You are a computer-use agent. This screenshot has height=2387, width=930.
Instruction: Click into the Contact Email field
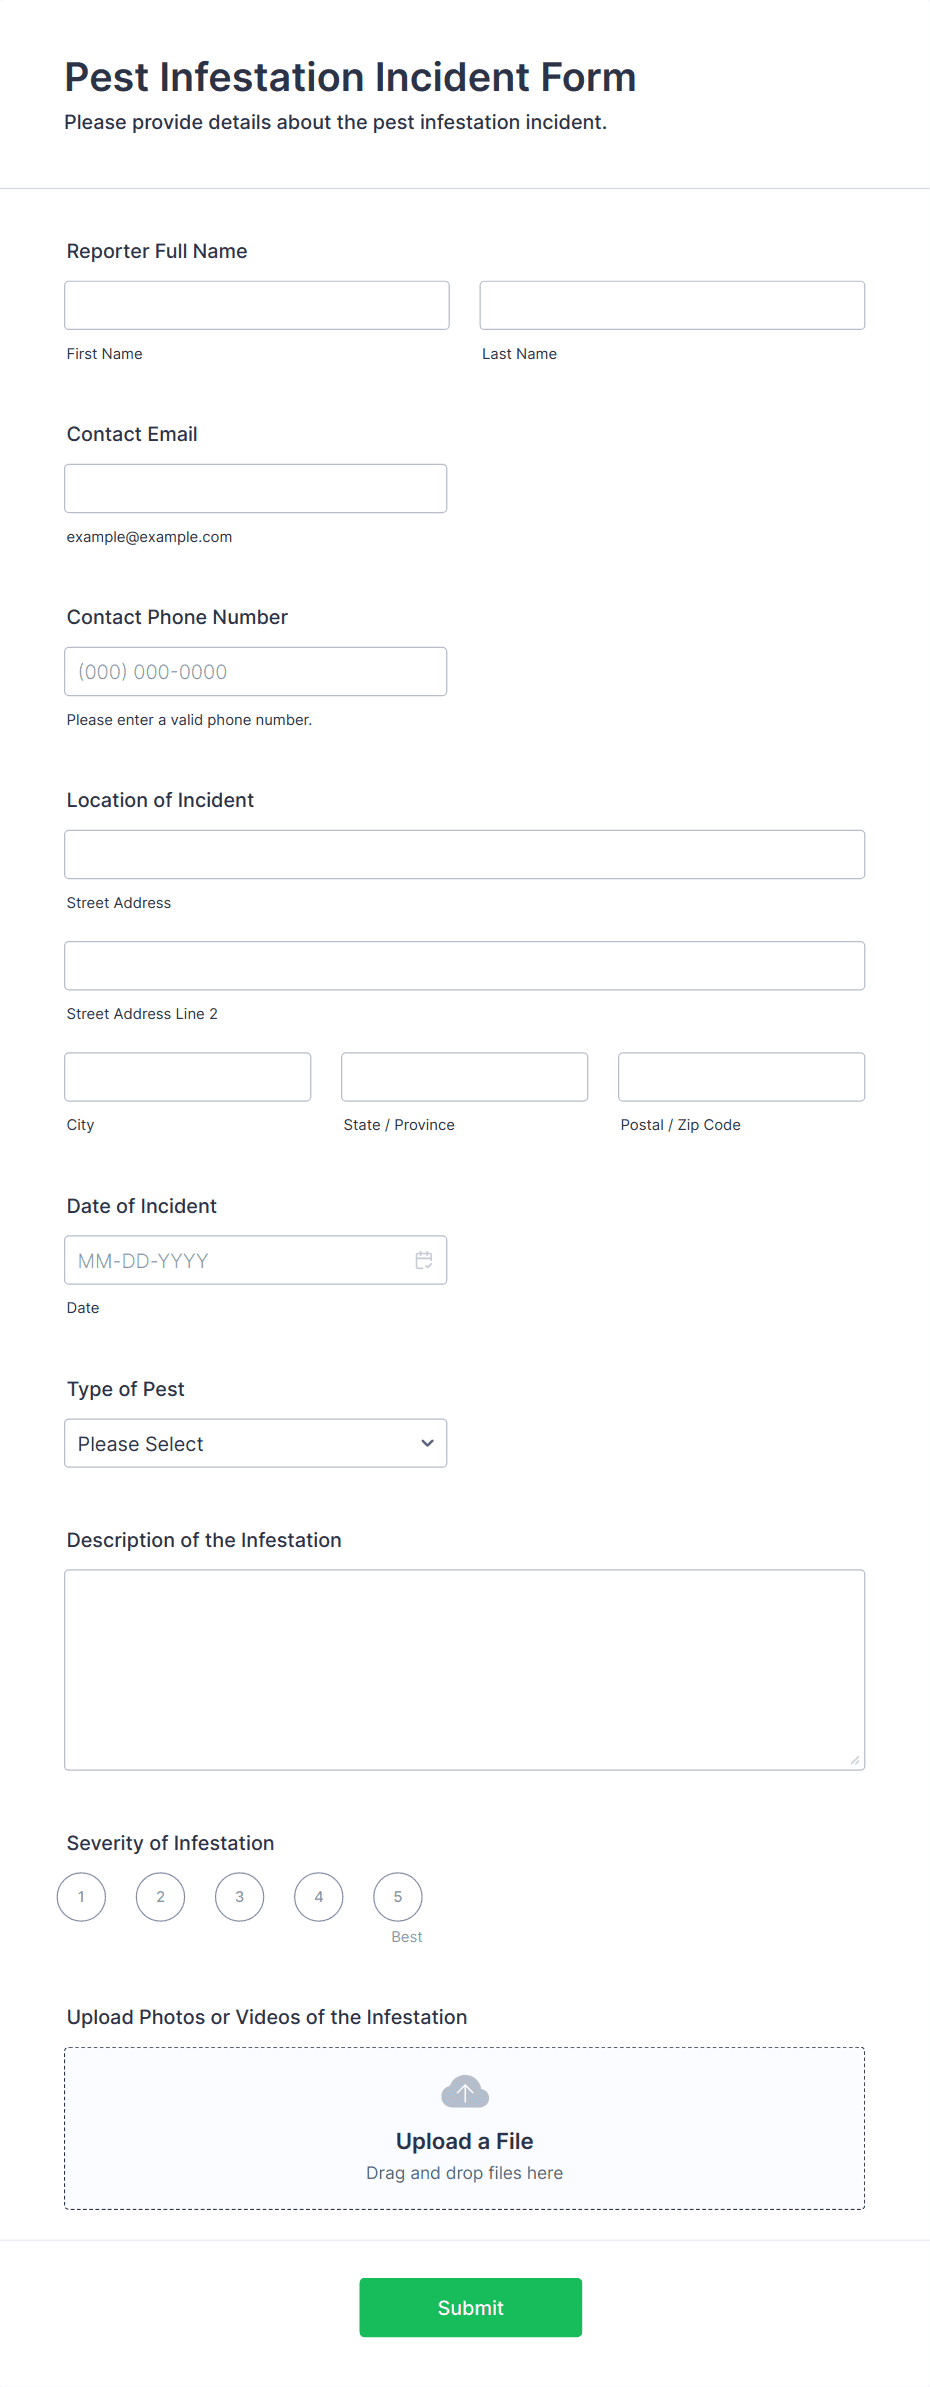pos(256,488)
